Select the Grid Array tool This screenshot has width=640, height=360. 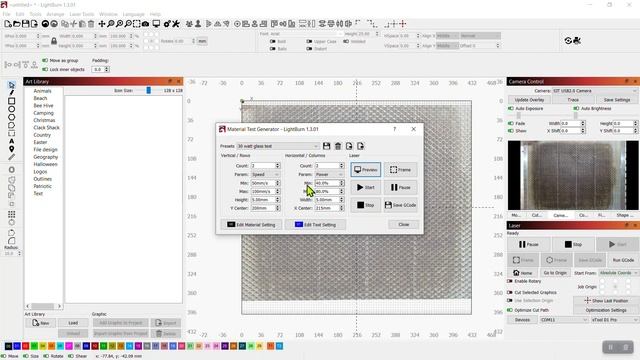click(x=11, y=214)
